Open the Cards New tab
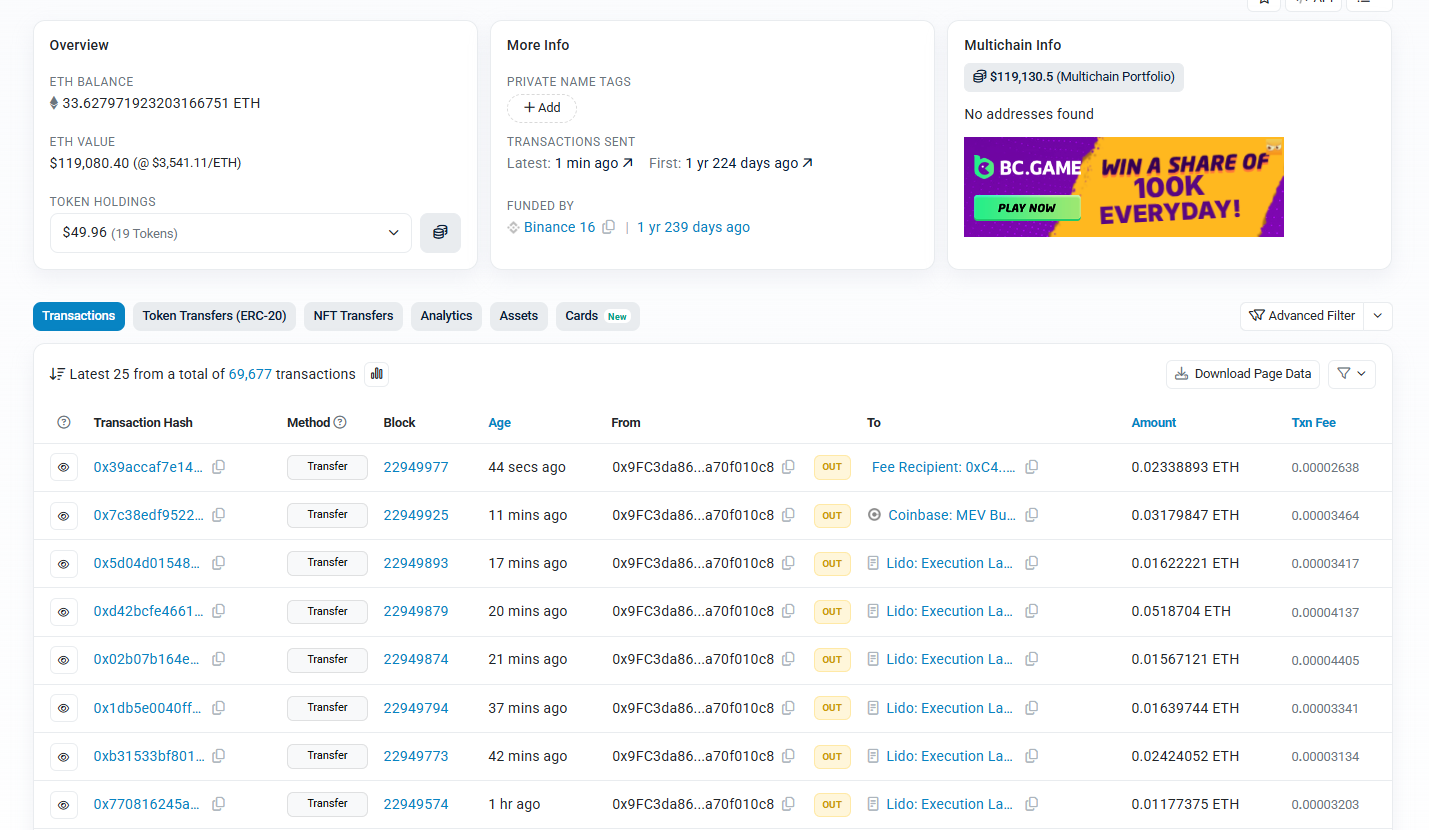The height and width of the screenshot is (830, 1429). tap(597, 316)
